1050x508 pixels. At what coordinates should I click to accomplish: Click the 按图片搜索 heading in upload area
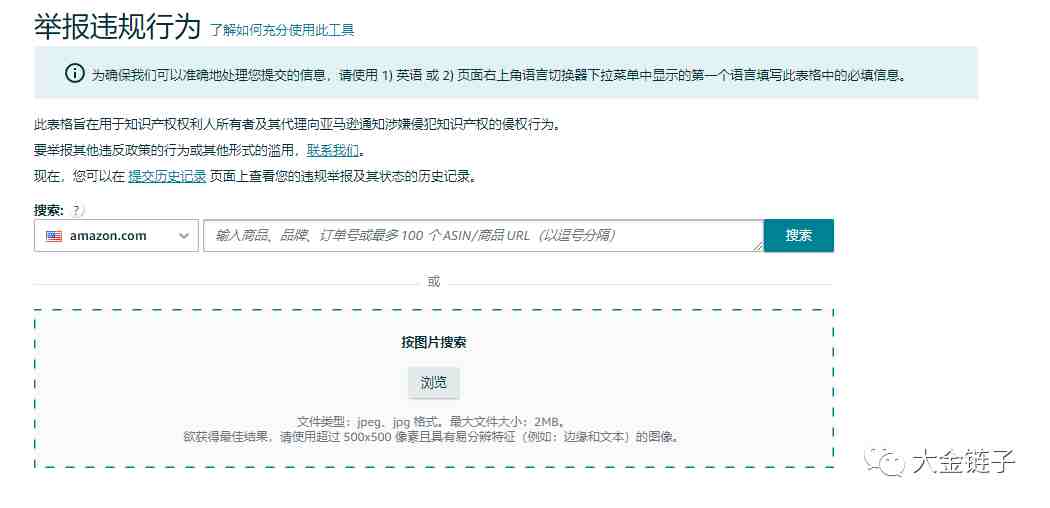(x=433, y=342)
